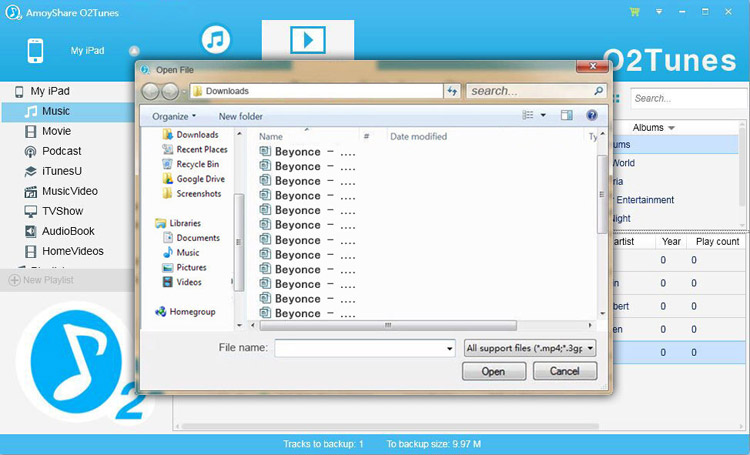Sort files by Date modified column
The image size is (750, 455).
click(x=419, y=136)
